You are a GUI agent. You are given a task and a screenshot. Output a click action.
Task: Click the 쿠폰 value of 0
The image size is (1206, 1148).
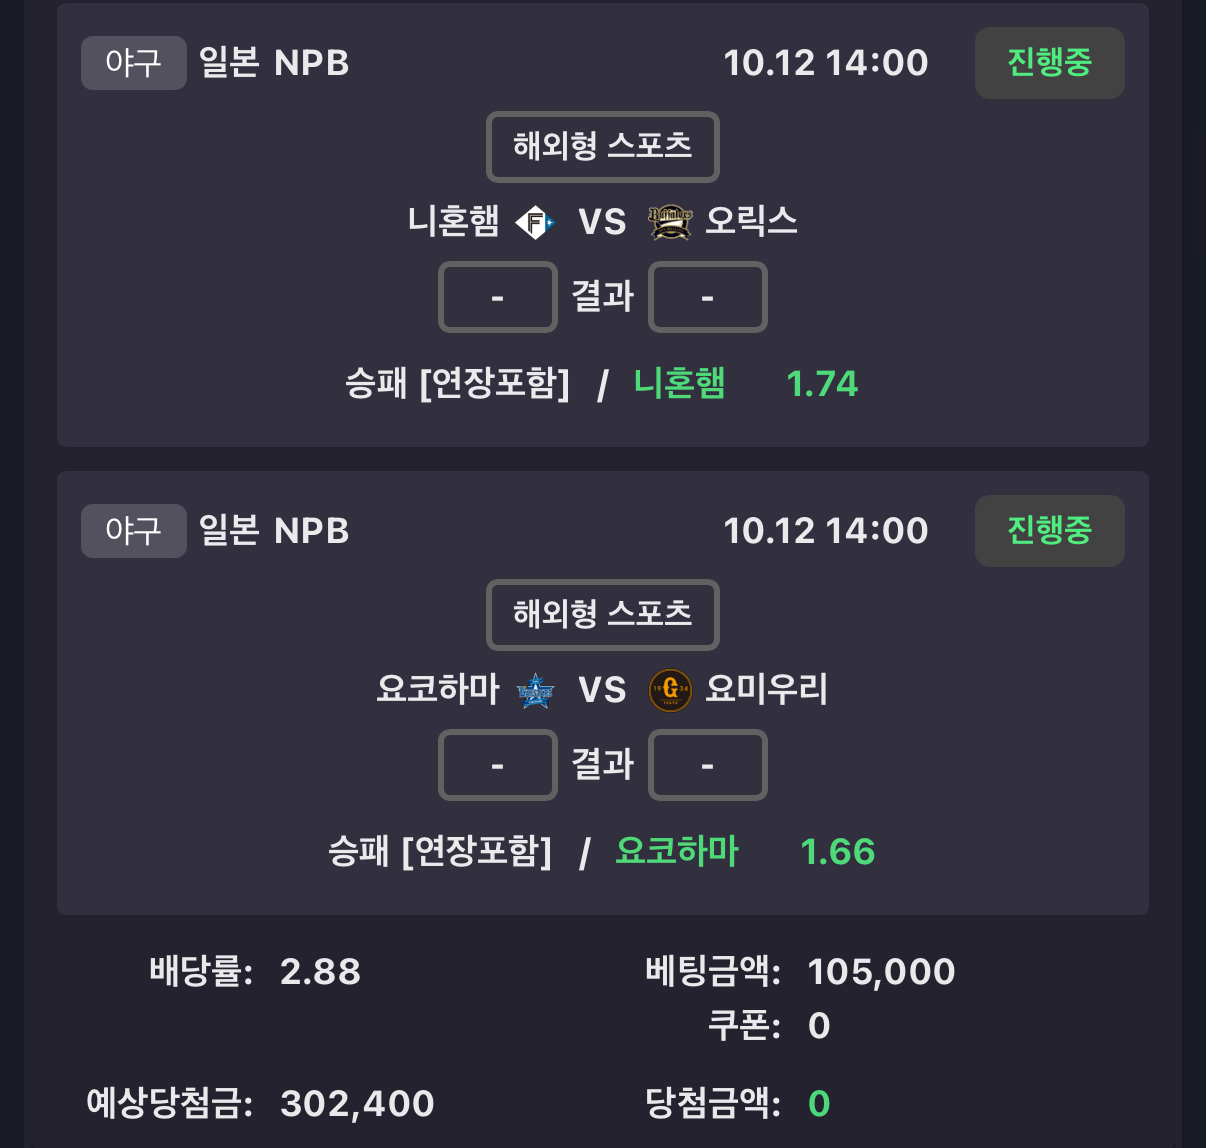pos(819,1026)
